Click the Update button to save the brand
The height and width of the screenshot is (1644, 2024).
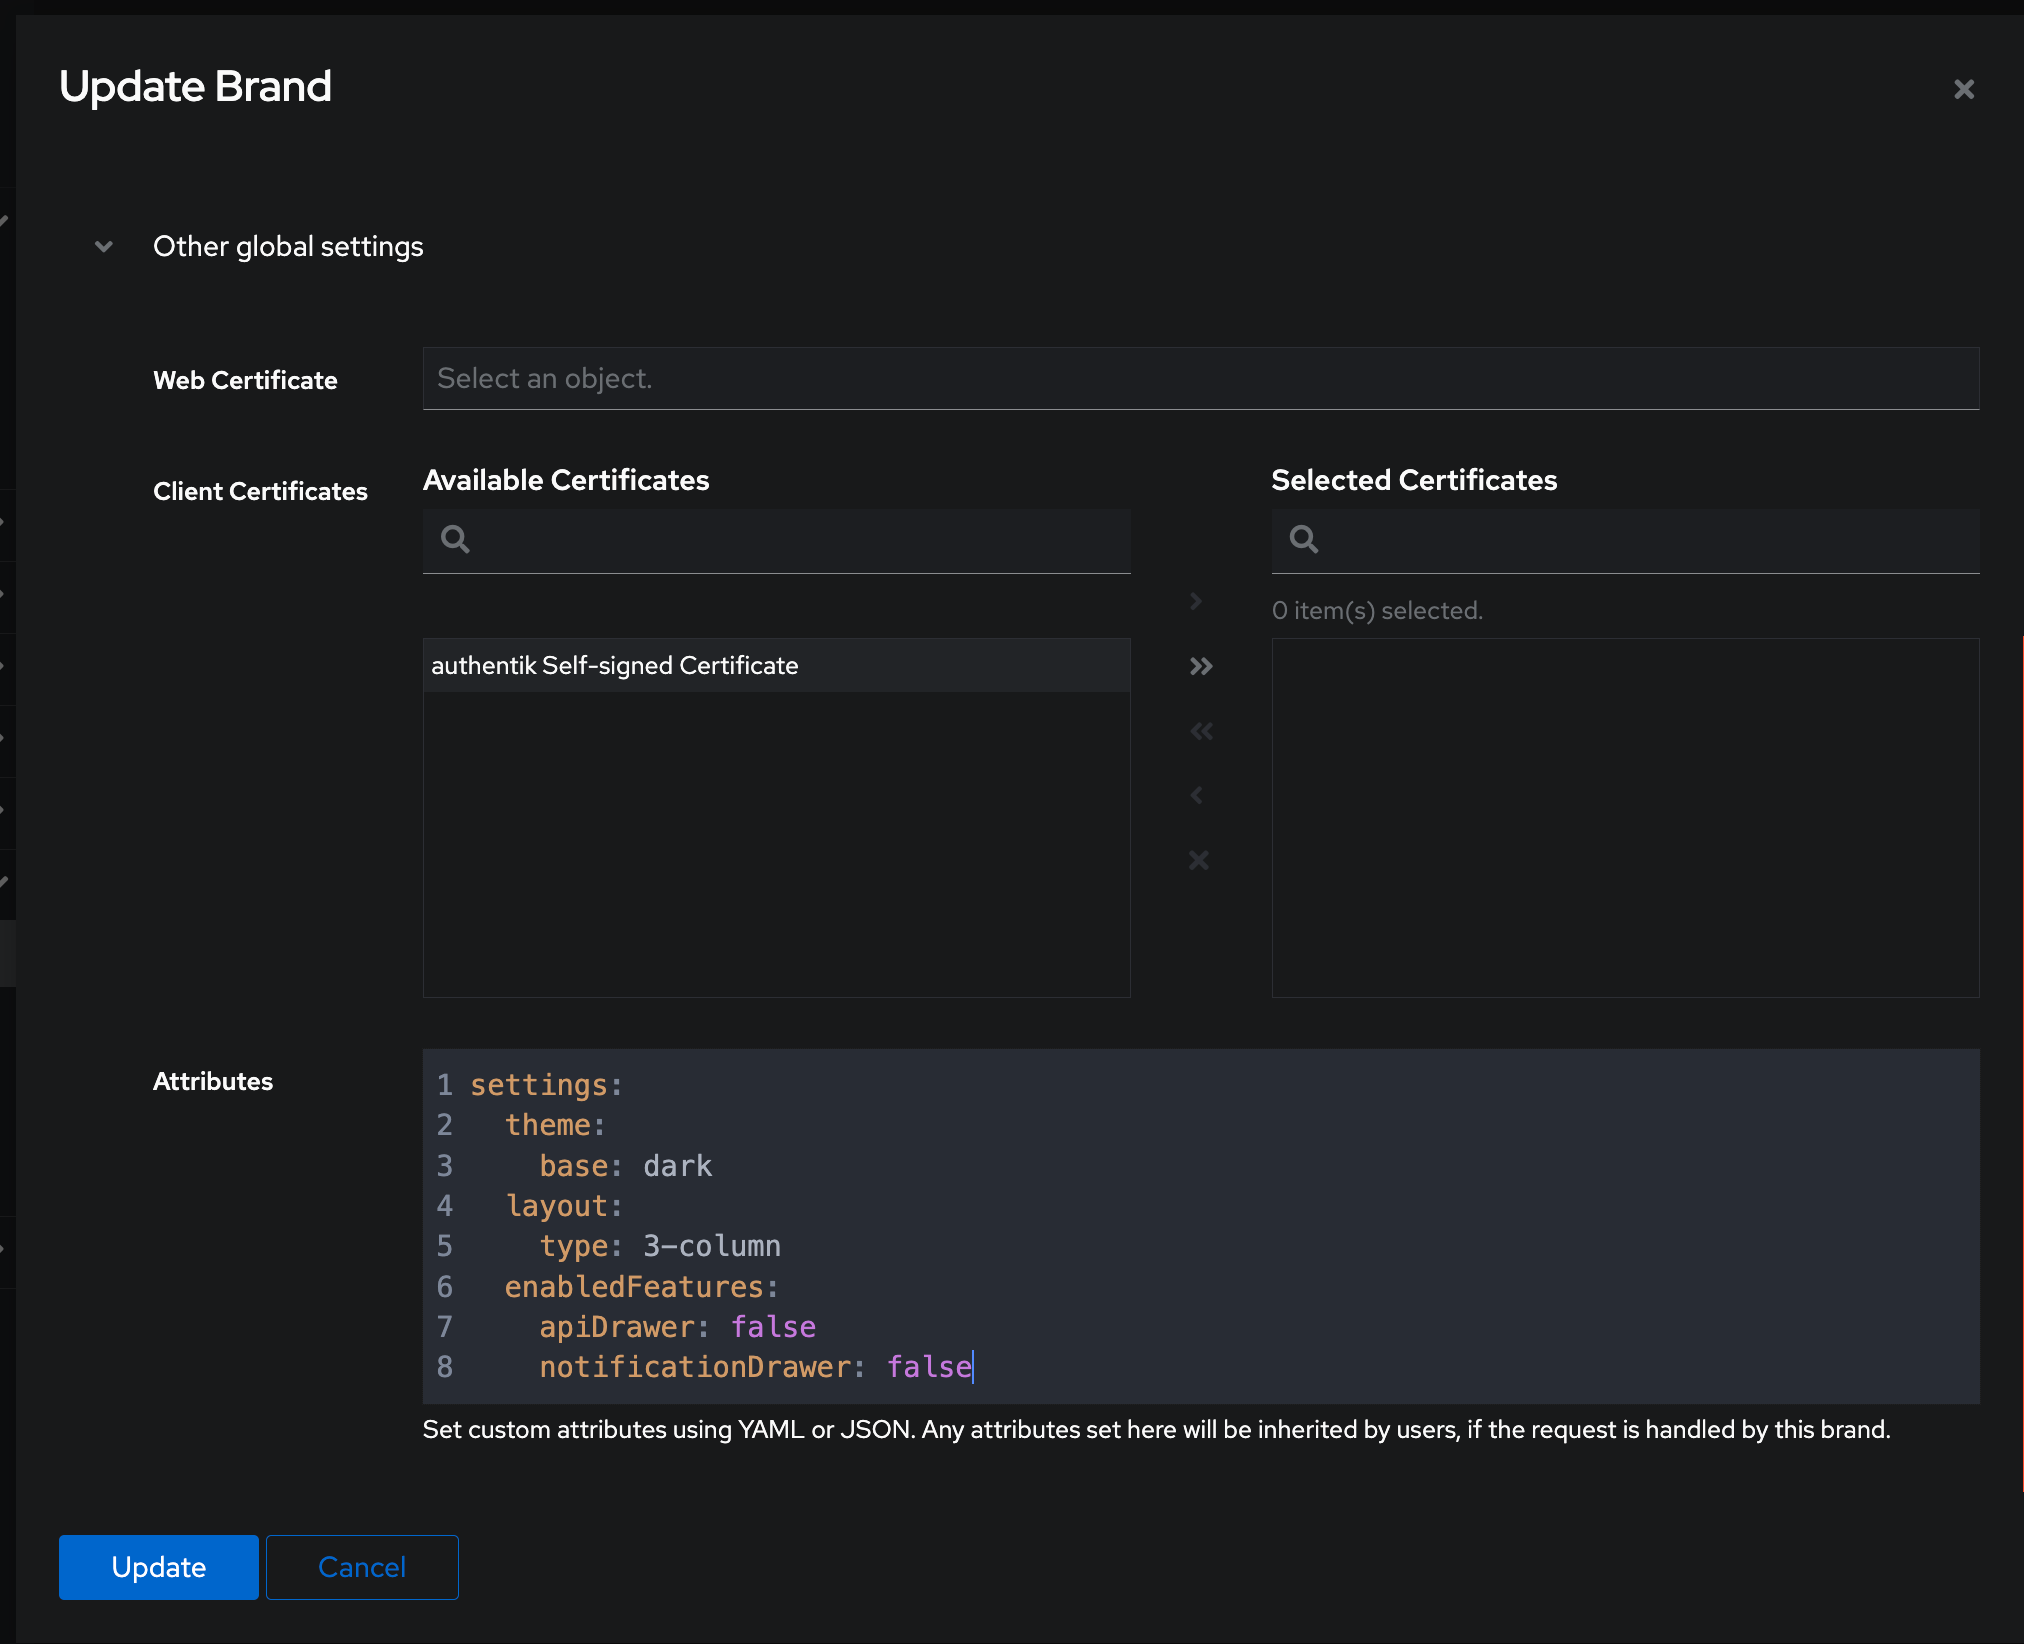point(158,1567)
